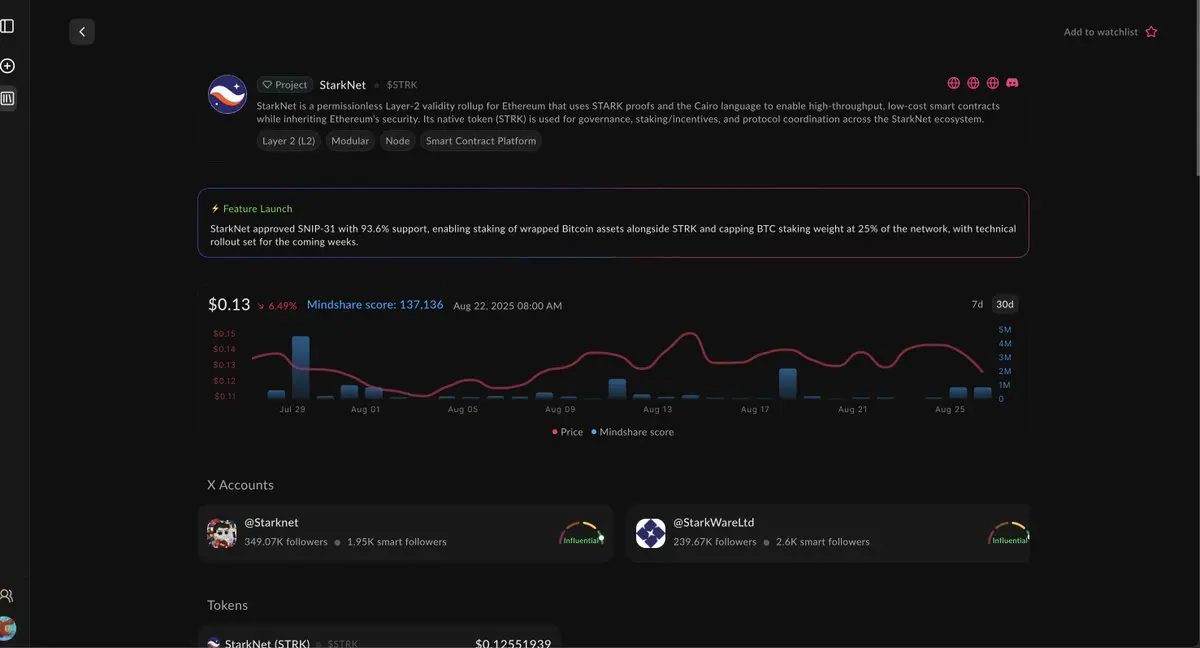
Task: Click the Mindshare score: 137,136 value
Action: pos(375,305)
